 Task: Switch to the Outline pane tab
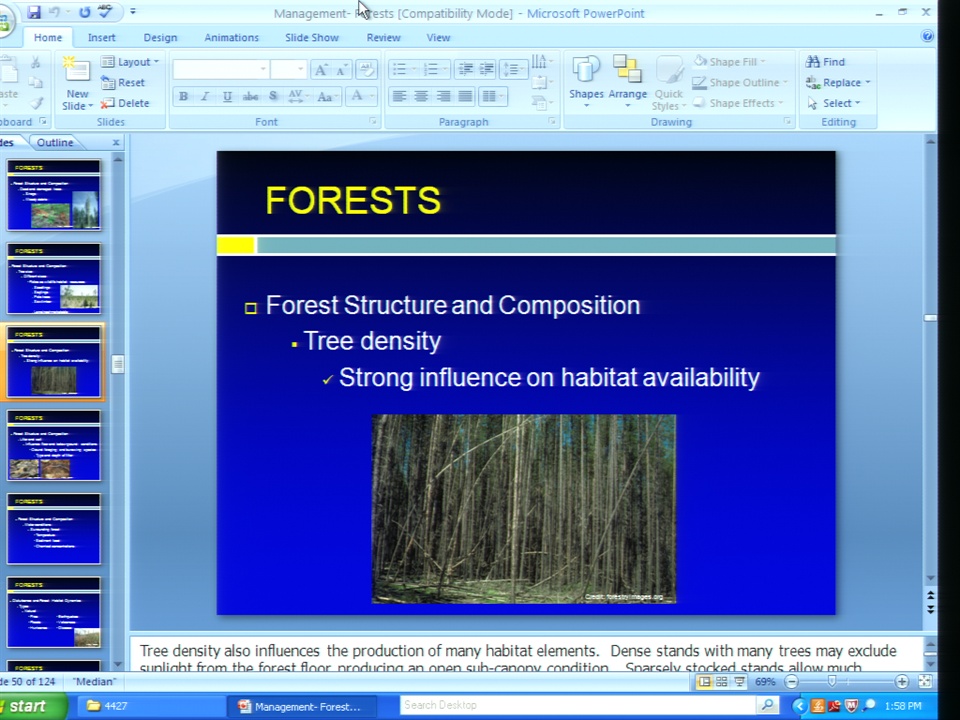[x=55, y=142]
